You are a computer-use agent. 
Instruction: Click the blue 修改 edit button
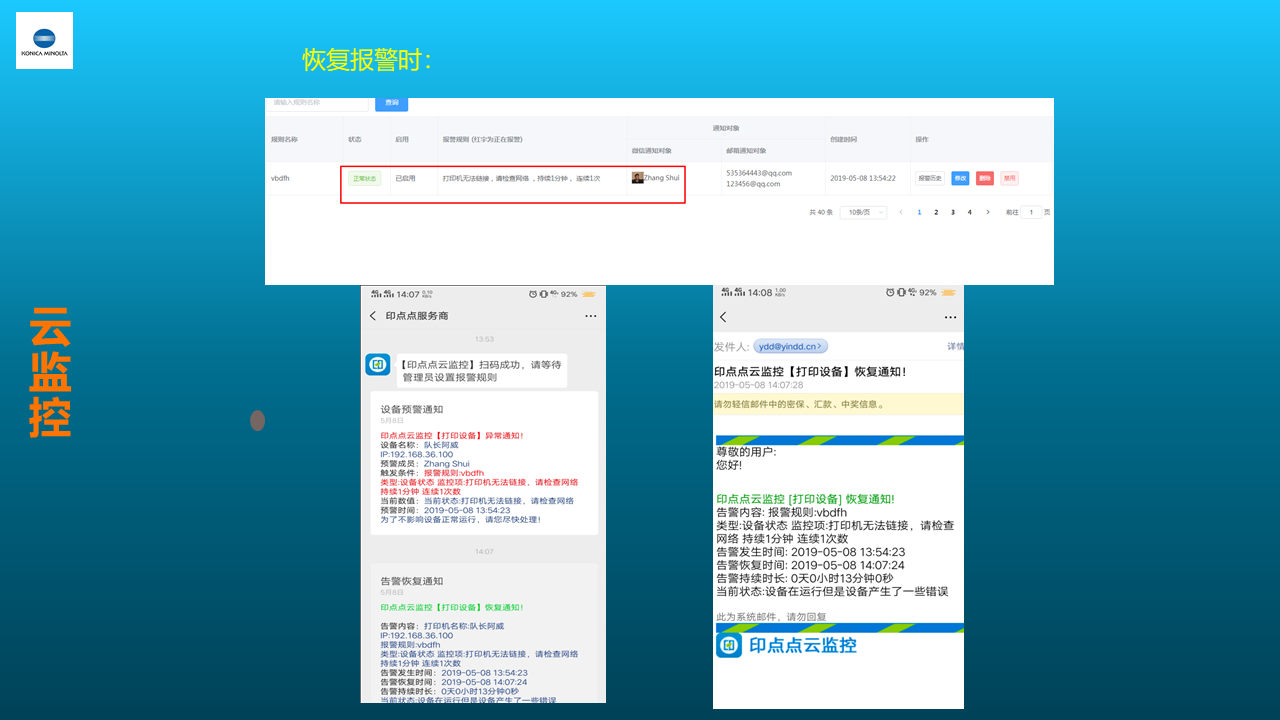click(960, 178)
